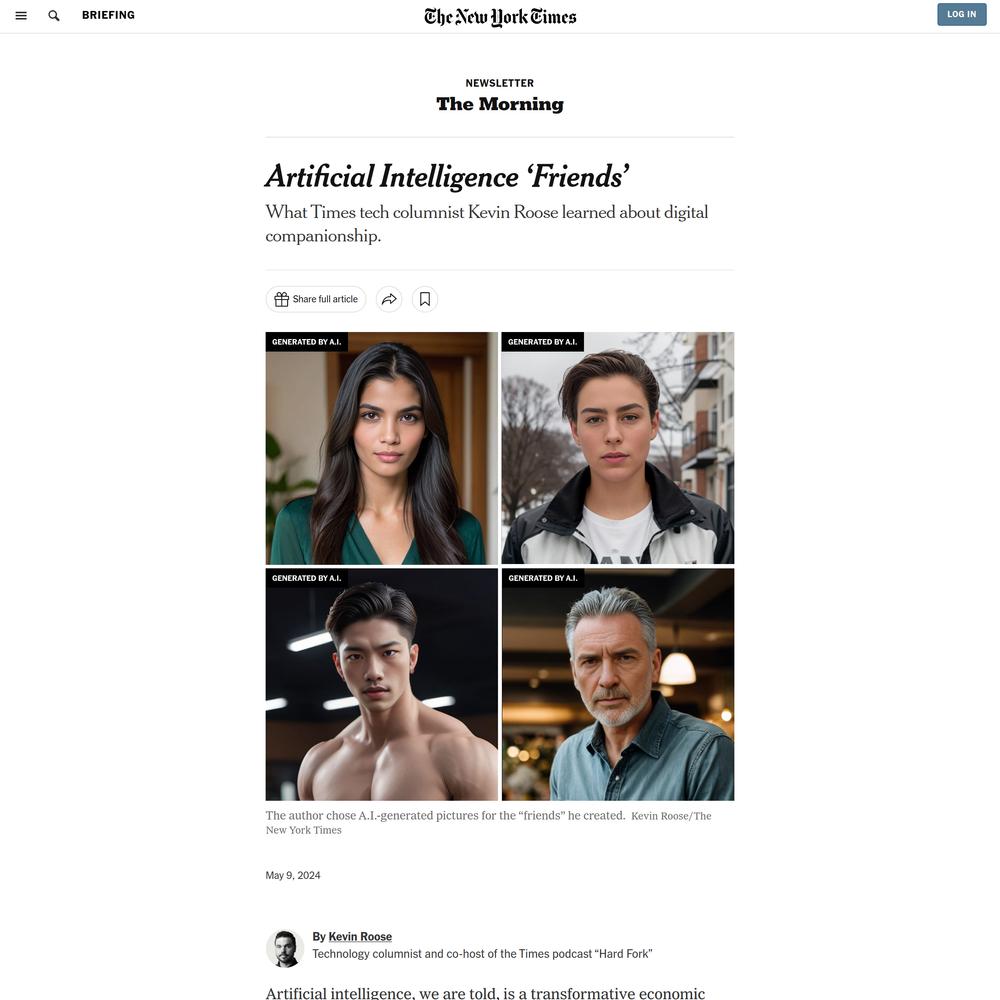This screenshot has width=1000, height=1000.
Task: Open the hamburger sections menu
Action: pos(21,15)
